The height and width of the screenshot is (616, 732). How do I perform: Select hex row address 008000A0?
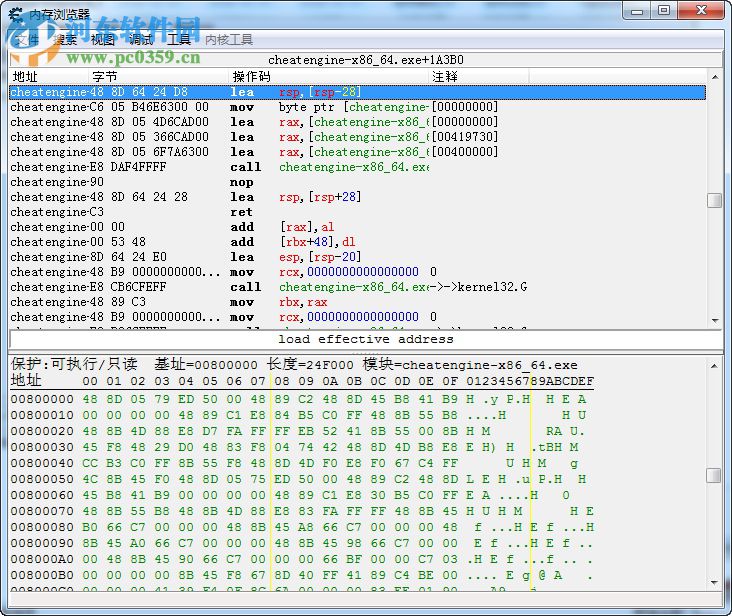coord(42,559)
